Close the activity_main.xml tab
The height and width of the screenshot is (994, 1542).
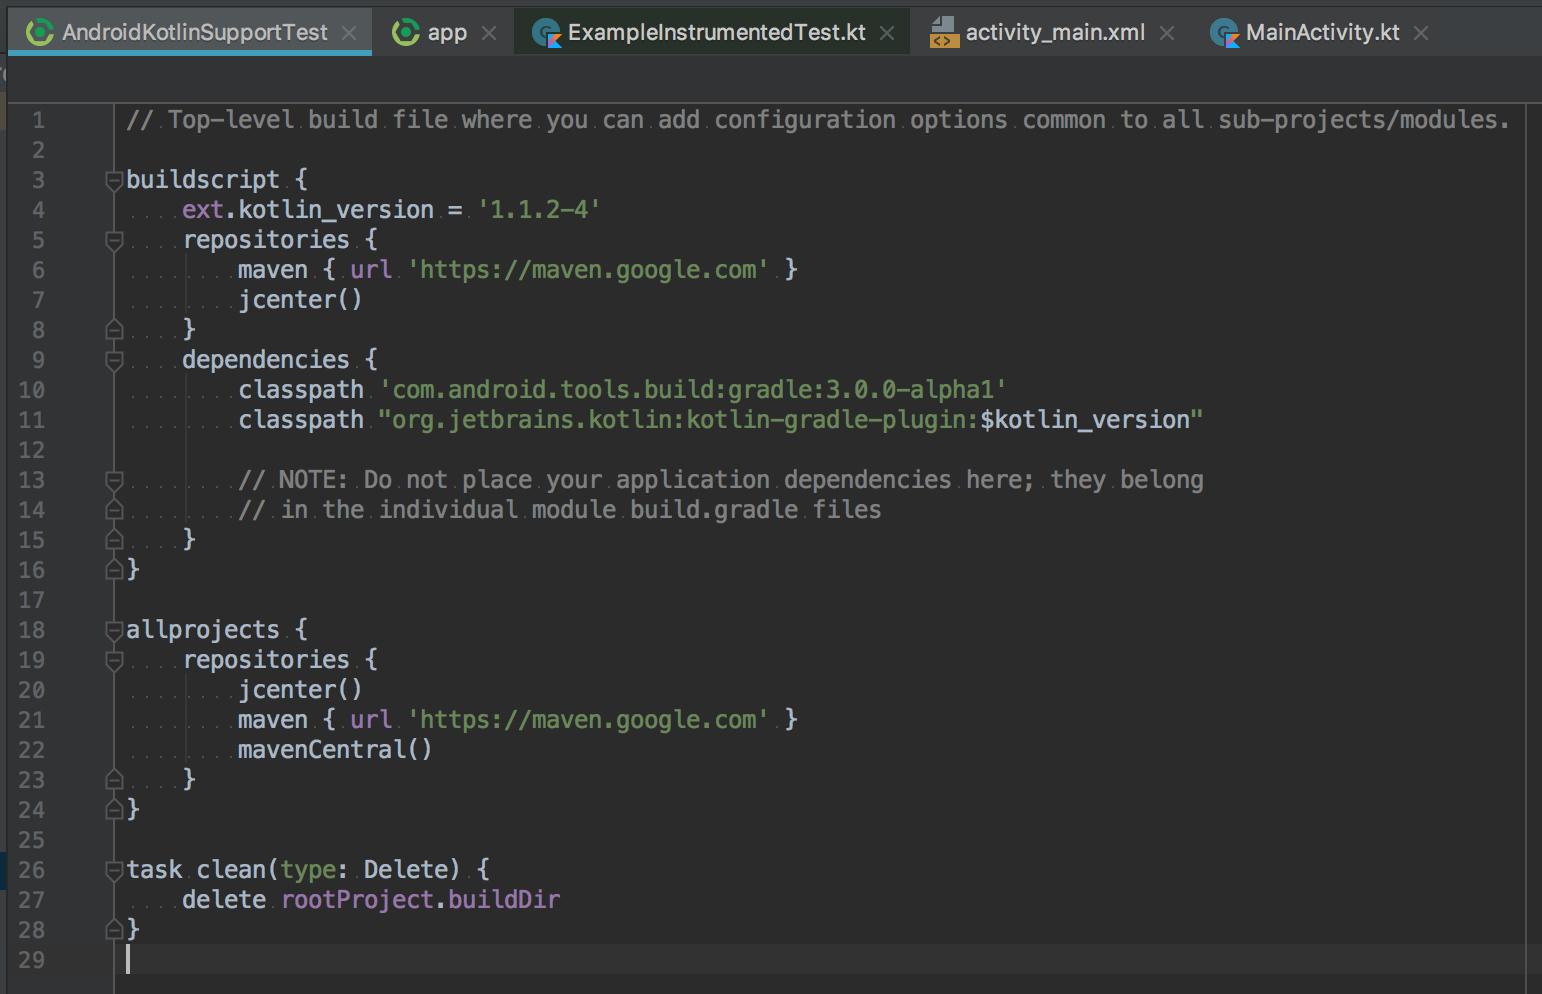pos(1167,33)
